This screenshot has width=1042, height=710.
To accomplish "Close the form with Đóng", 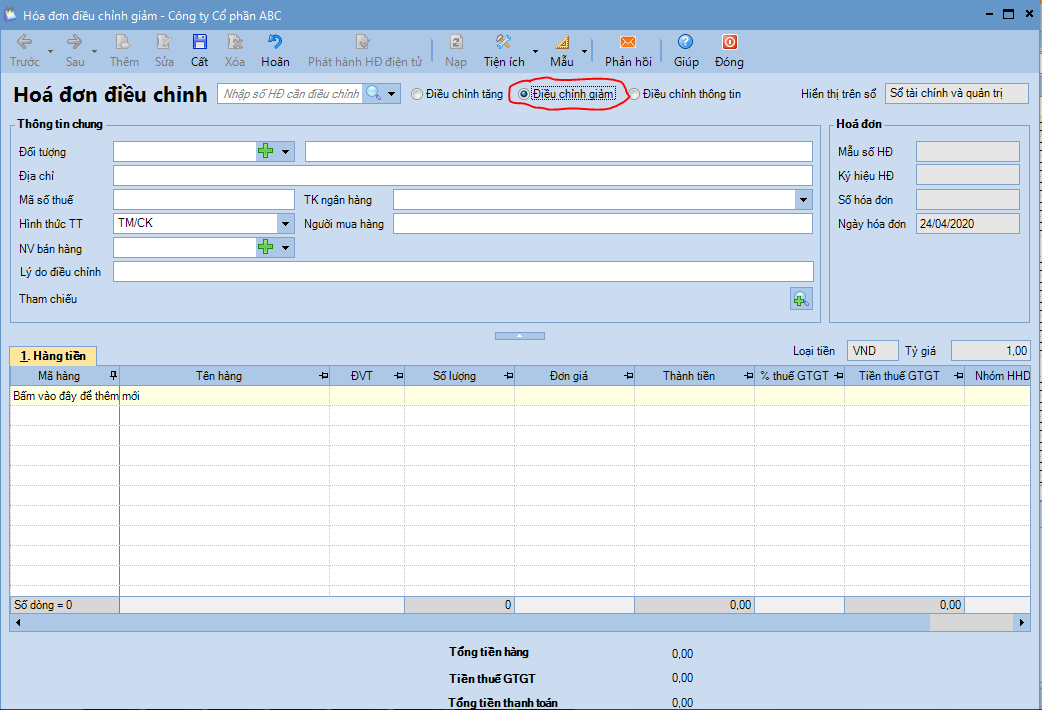I will coord(729,51).
